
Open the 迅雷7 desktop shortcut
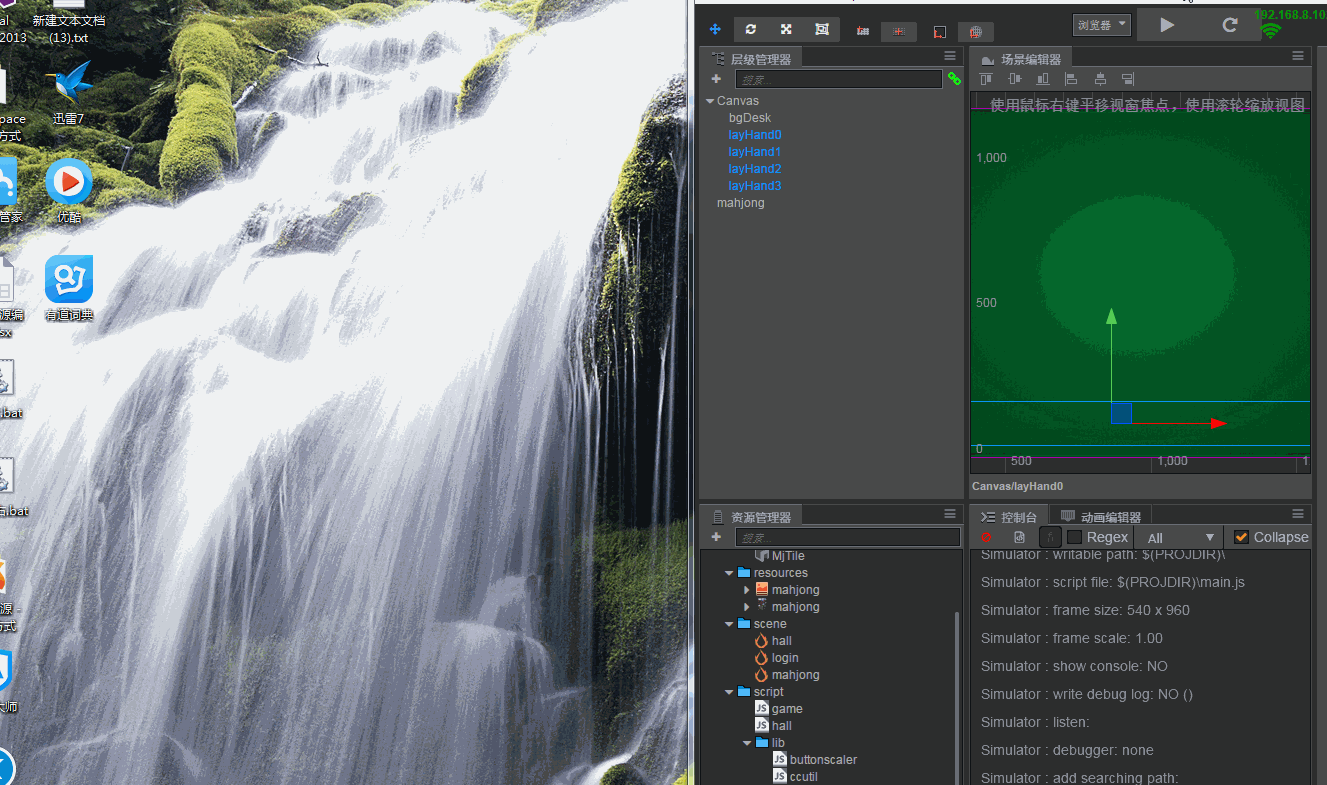69,92
